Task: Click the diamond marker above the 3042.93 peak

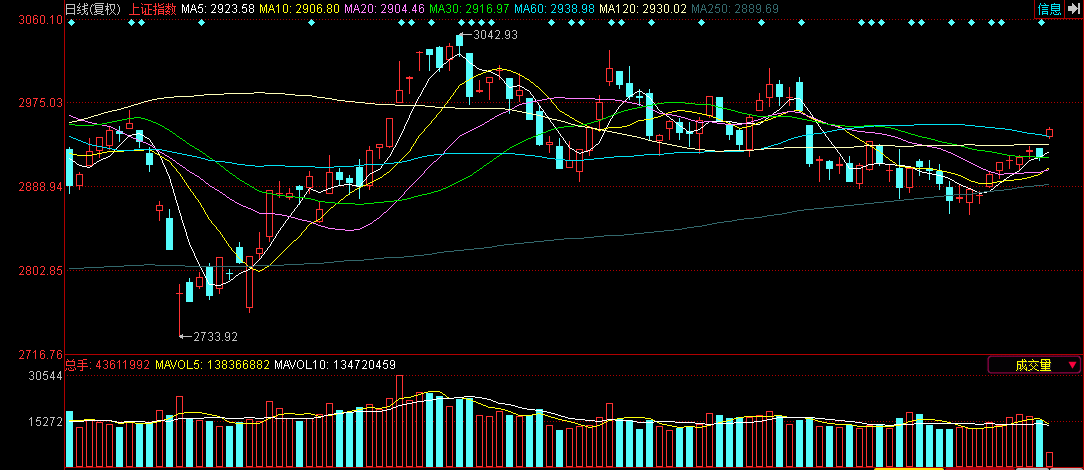Action: [x=459, y=22]
